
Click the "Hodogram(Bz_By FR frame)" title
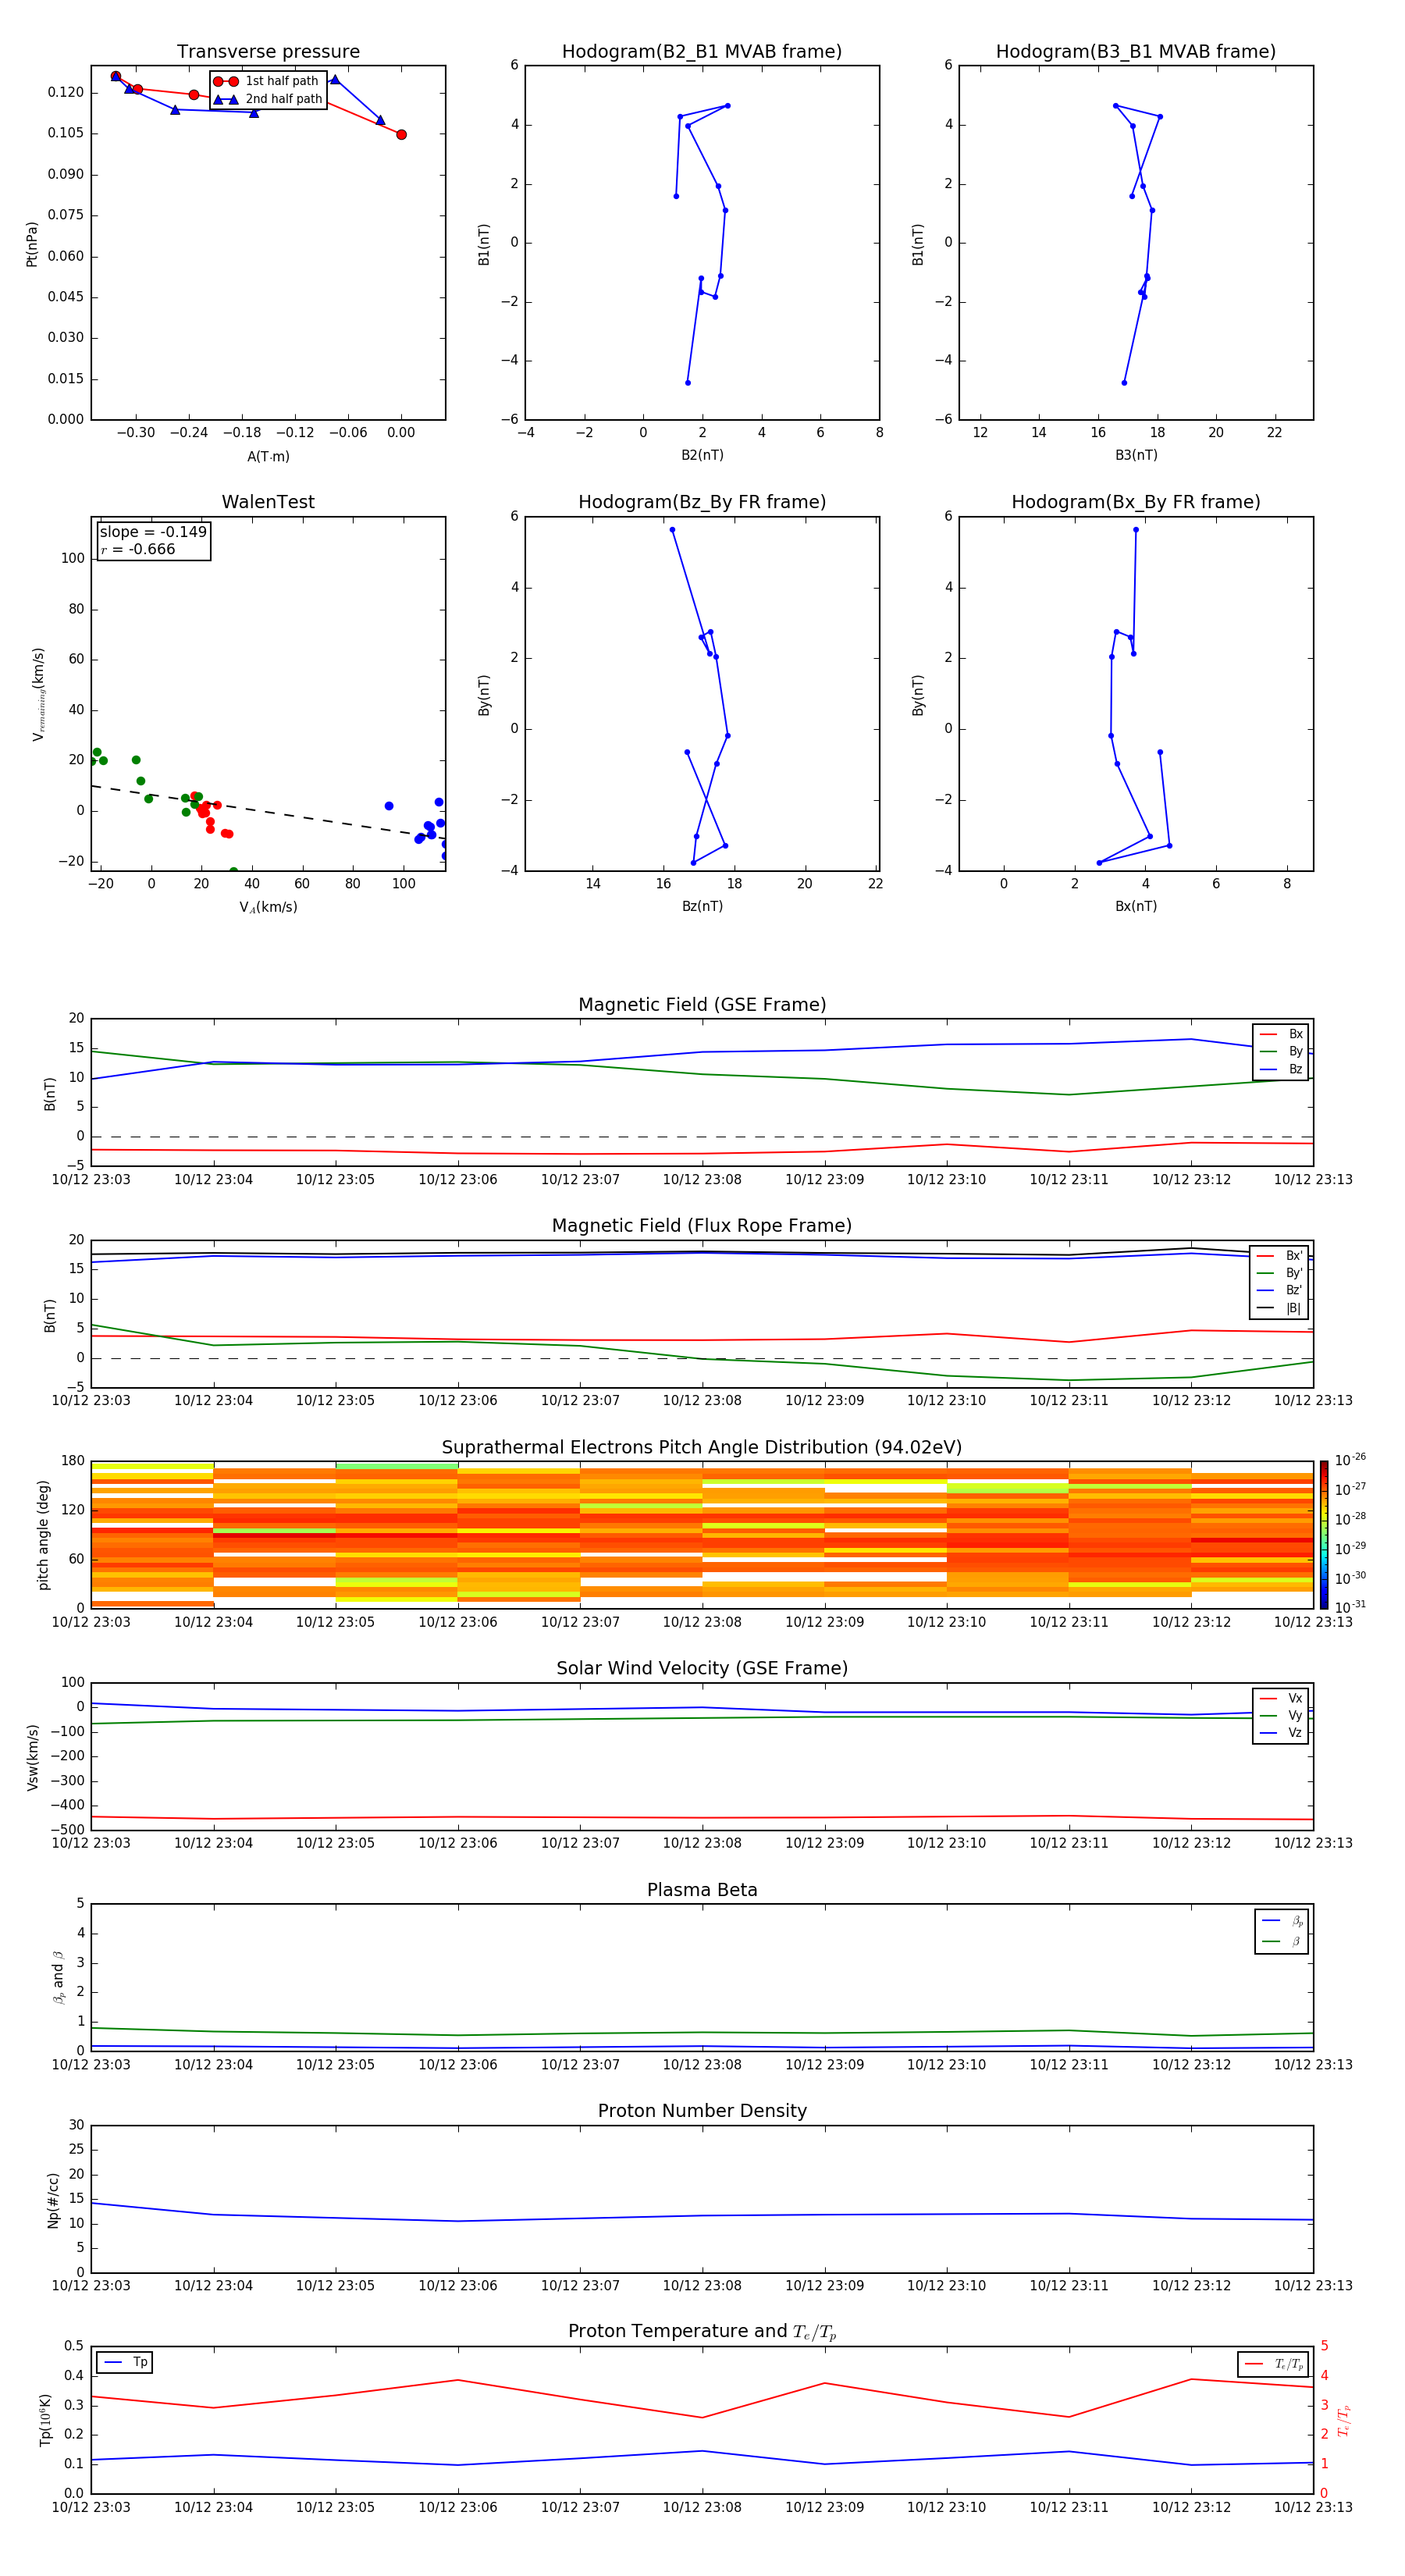point(702,502)
